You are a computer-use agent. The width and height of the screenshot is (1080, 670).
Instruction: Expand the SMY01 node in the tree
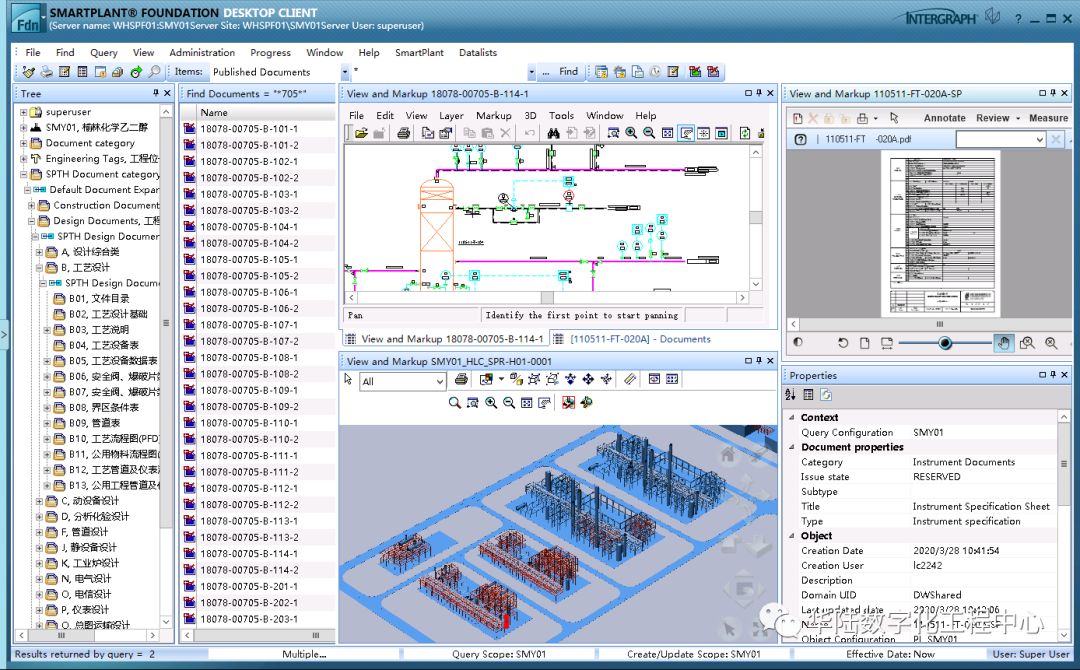point(23,128)
